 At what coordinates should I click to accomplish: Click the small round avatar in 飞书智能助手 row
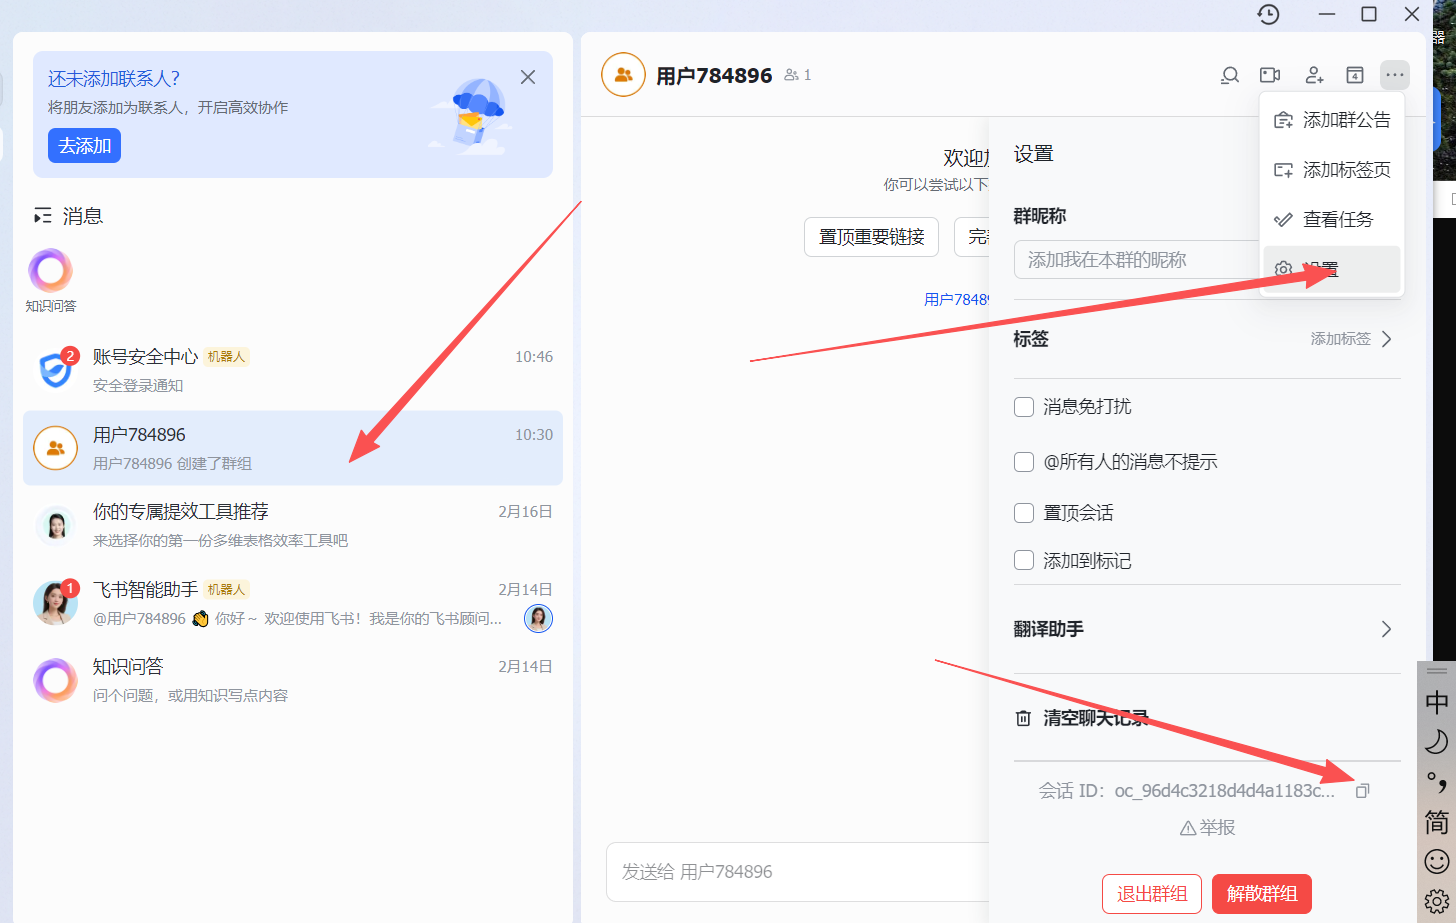tap(538, 618)
